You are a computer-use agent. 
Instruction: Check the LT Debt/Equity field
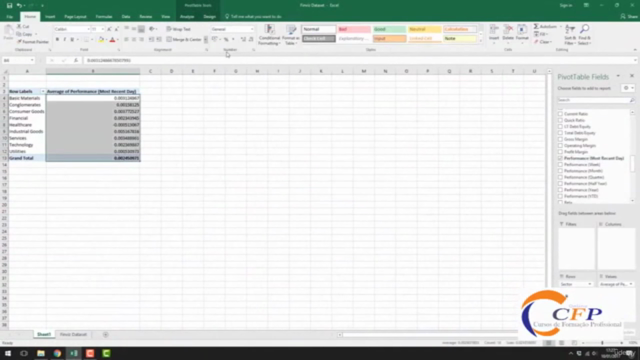(560, 127)
